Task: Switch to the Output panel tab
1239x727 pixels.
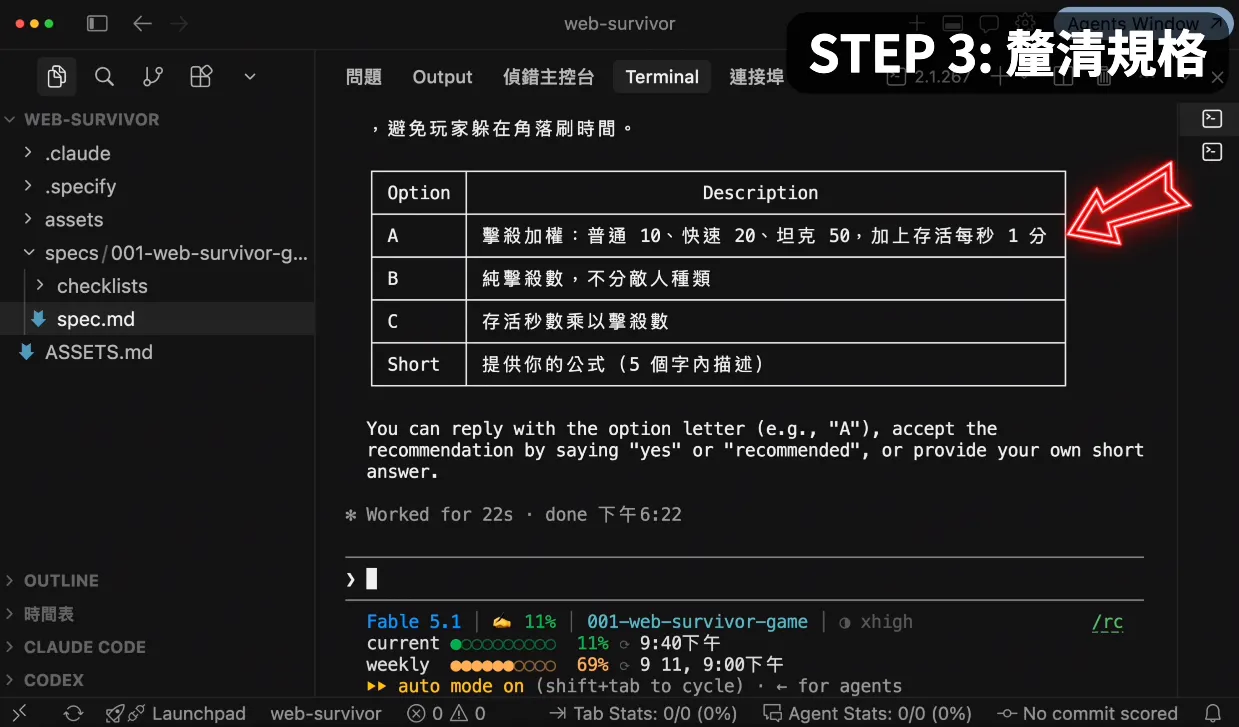Action: [442, 77]
